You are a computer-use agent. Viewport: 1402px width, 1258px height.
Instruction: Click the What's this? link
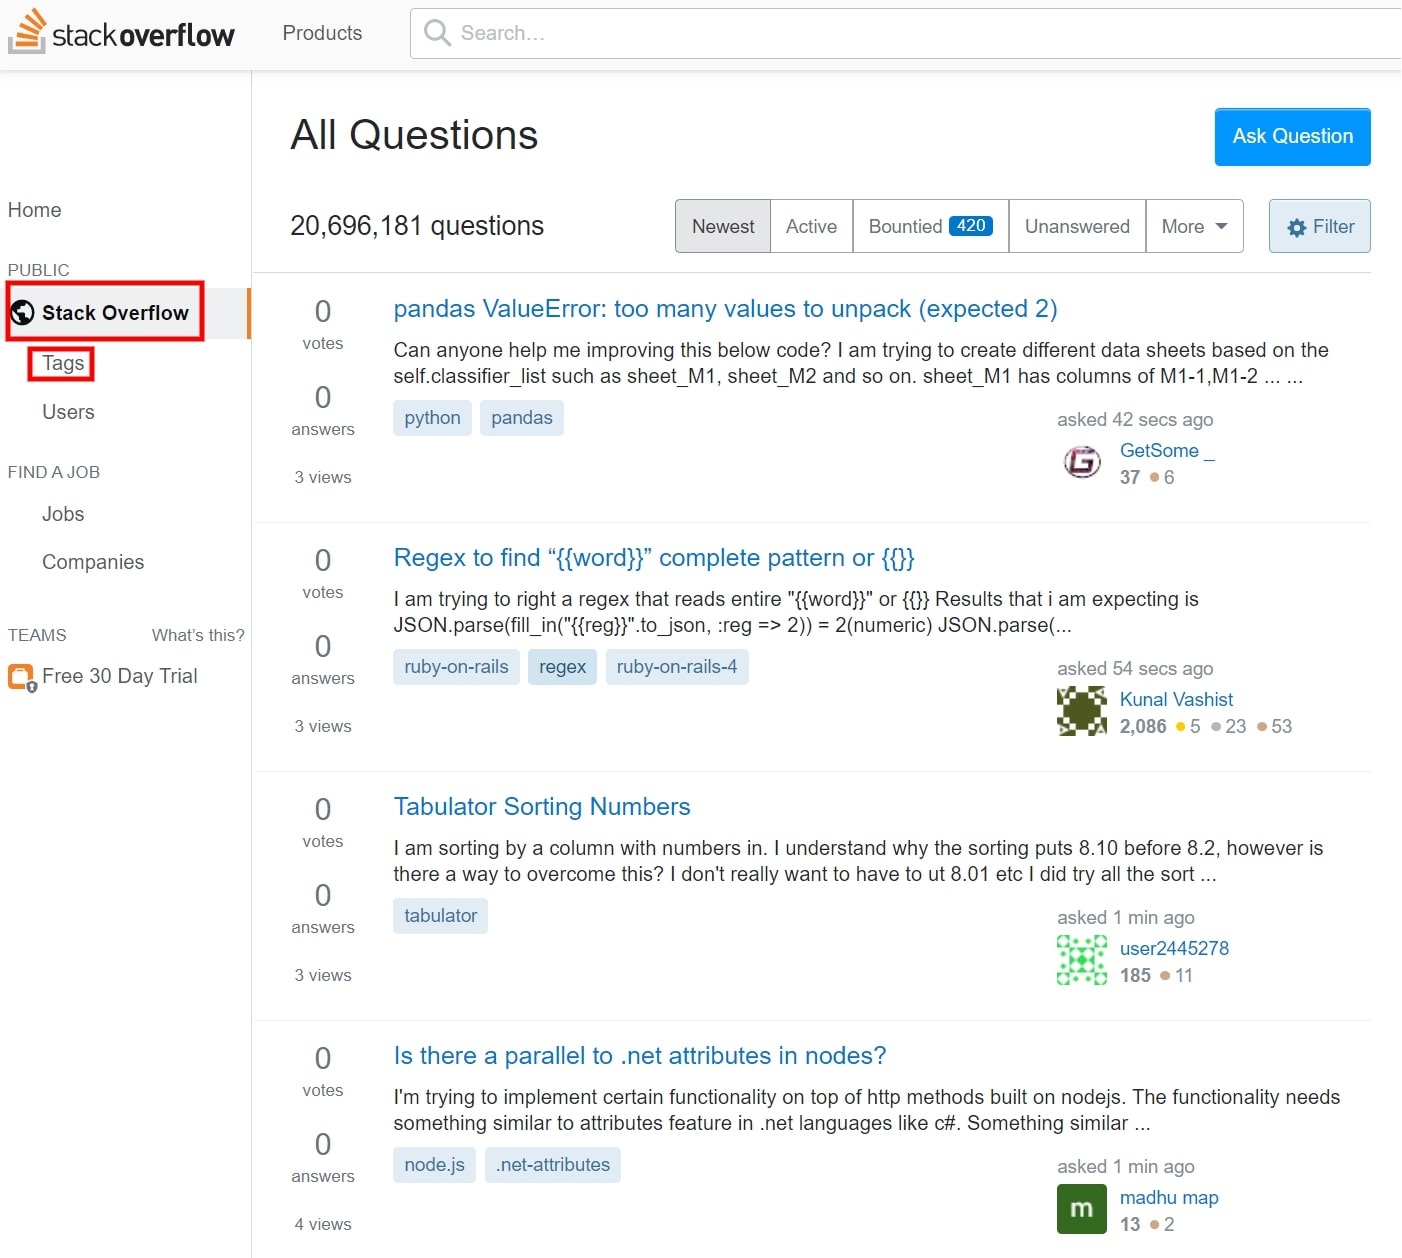[x=198, y=635]
